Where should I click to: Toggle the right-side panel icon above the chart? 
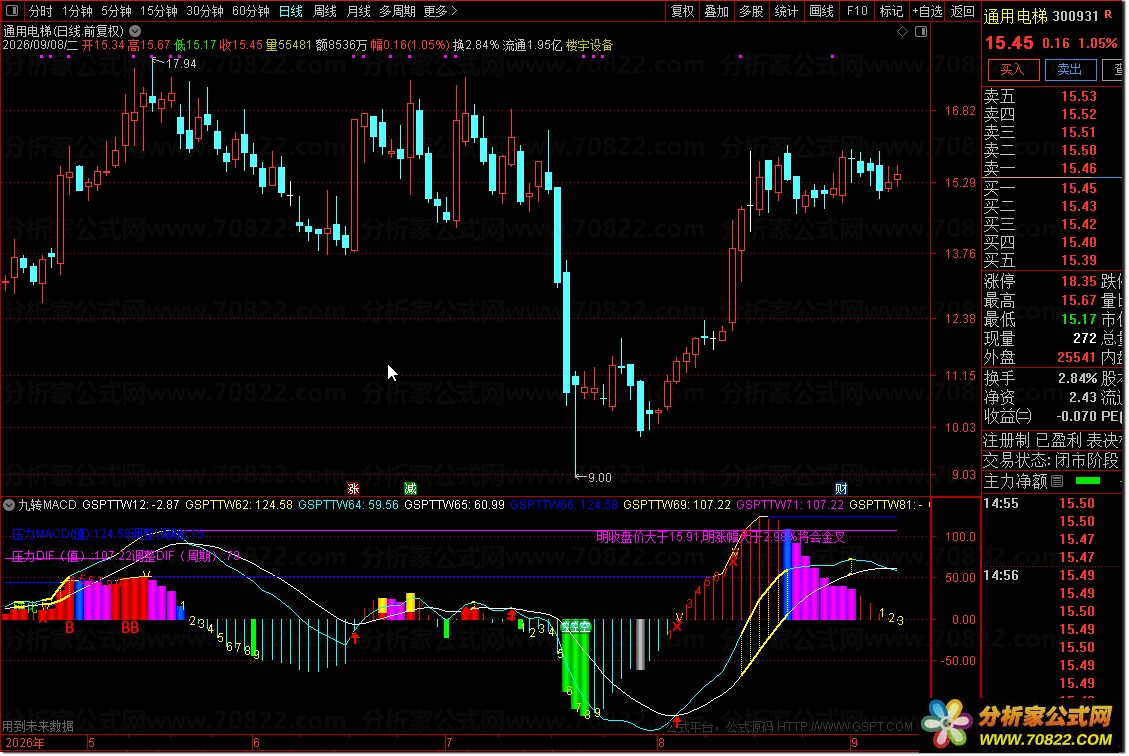click(921, 32)
